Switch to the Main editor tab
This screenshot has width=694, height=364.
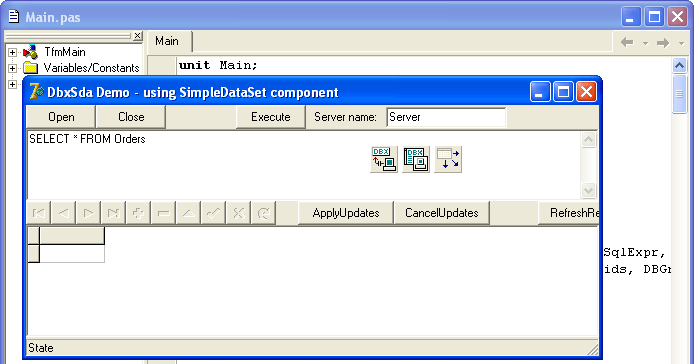click(x=167, y=41)
